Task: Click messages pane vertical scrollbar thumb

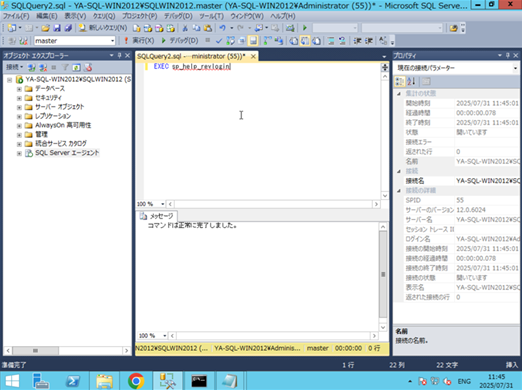Action: pos(383,274)
